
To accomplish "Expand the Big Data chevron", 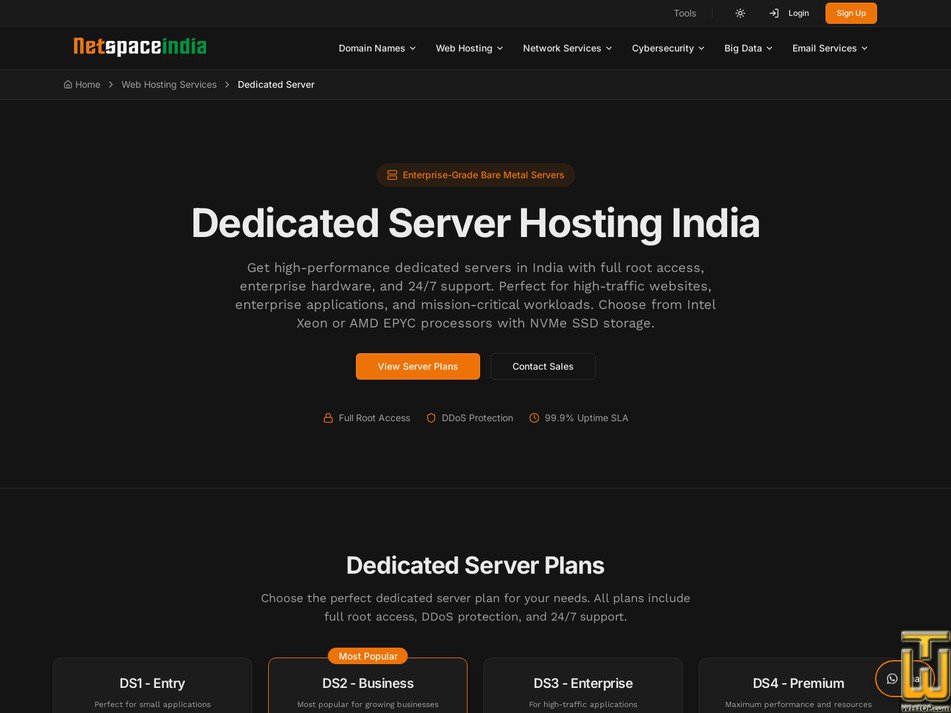I will [769, 49].
